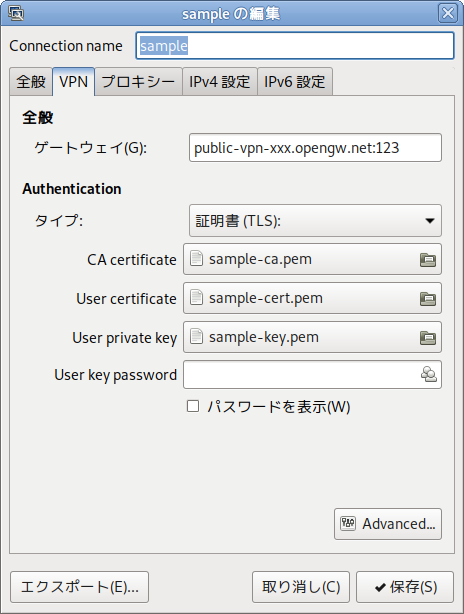
Task: Choose the sample-cert.pem user certificate button
Action: pyautogui.click(x=312, y=298)
